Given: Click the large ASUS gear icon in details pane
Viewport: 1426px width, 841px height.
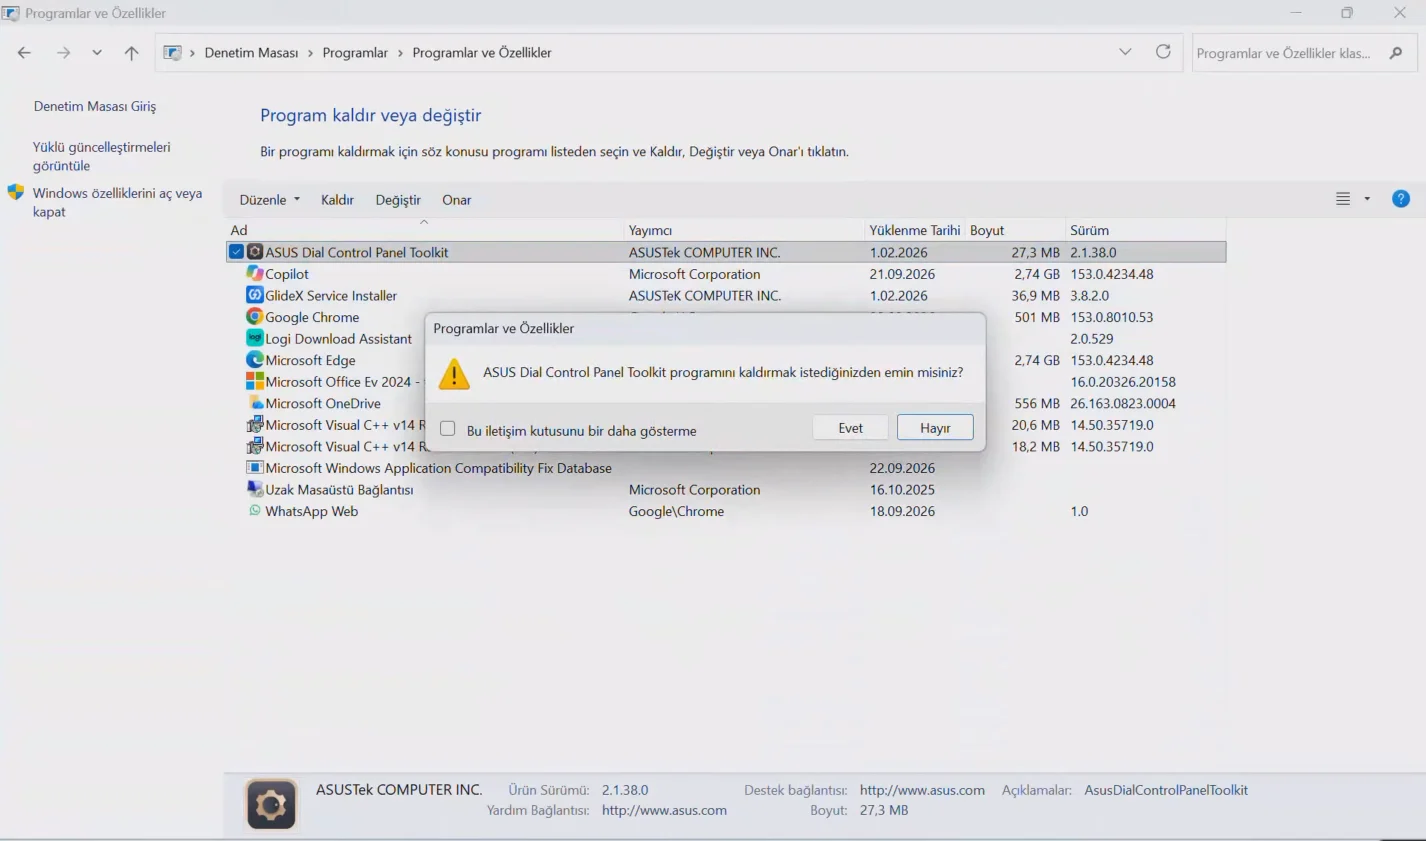Looking at the screenshot, I should point(271,805).
